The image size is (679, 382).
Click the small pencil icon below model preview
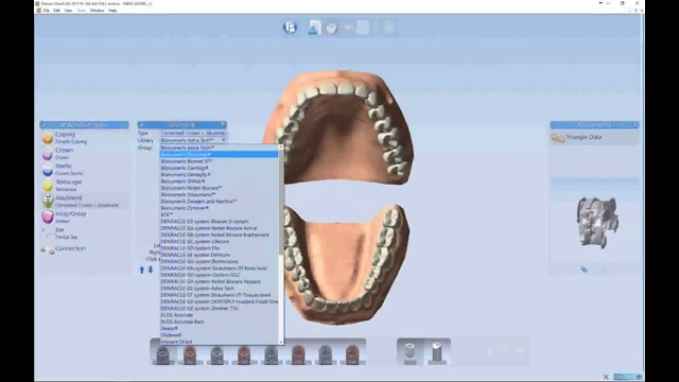[584, 269]
